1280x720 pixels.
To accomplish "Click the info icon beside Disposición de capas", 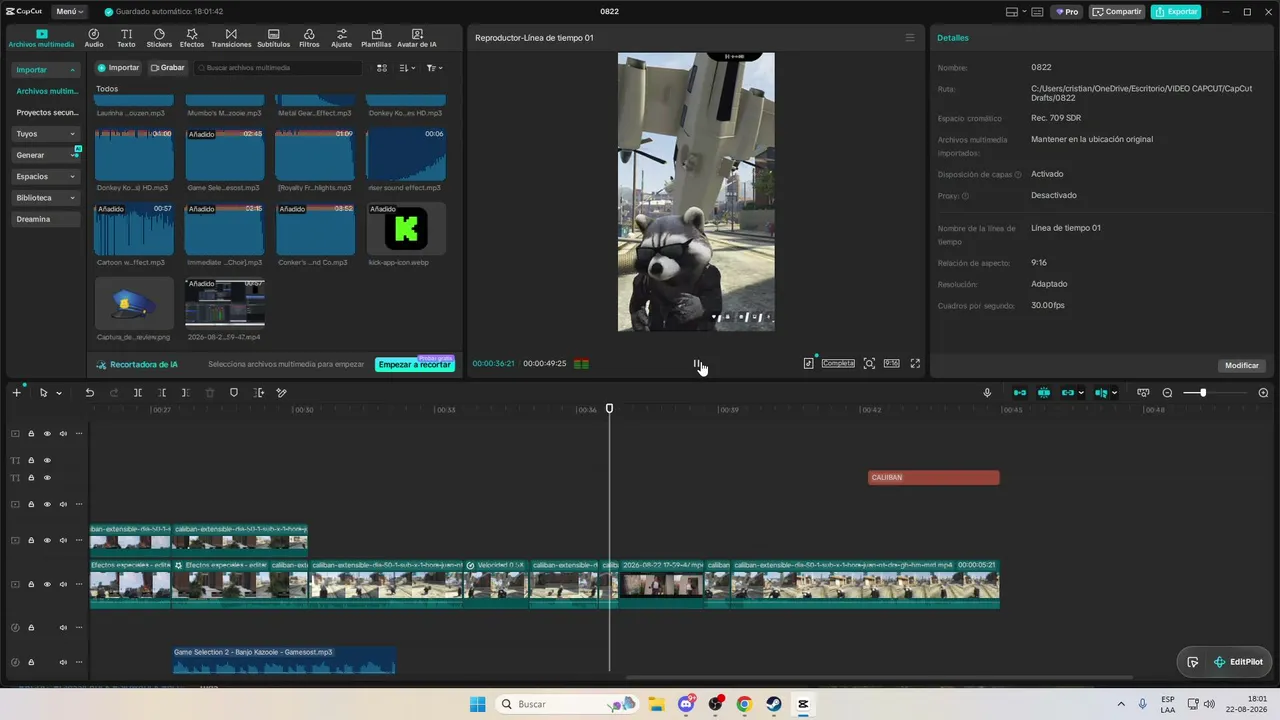I will point(1018,175).
